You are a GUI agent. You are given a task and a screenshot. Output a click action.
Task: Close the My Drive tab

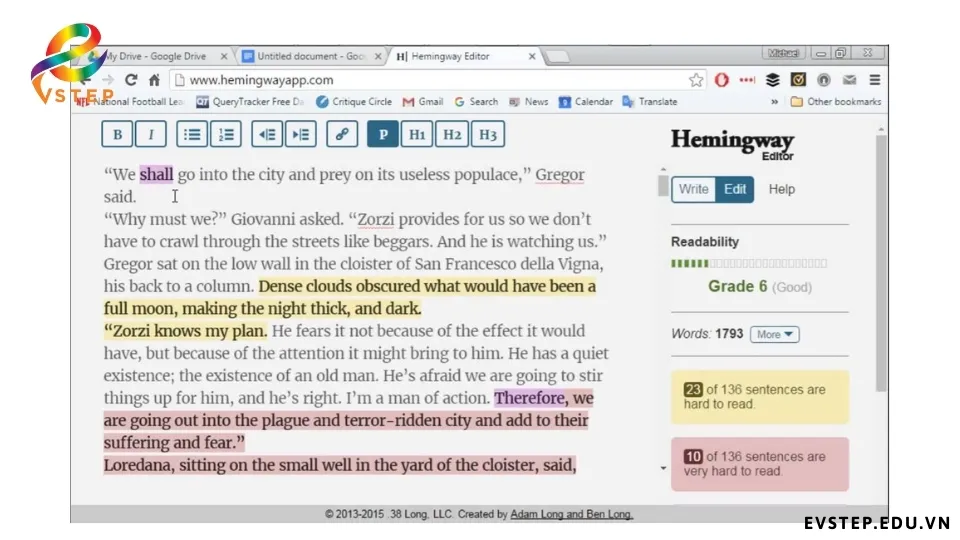224,56
